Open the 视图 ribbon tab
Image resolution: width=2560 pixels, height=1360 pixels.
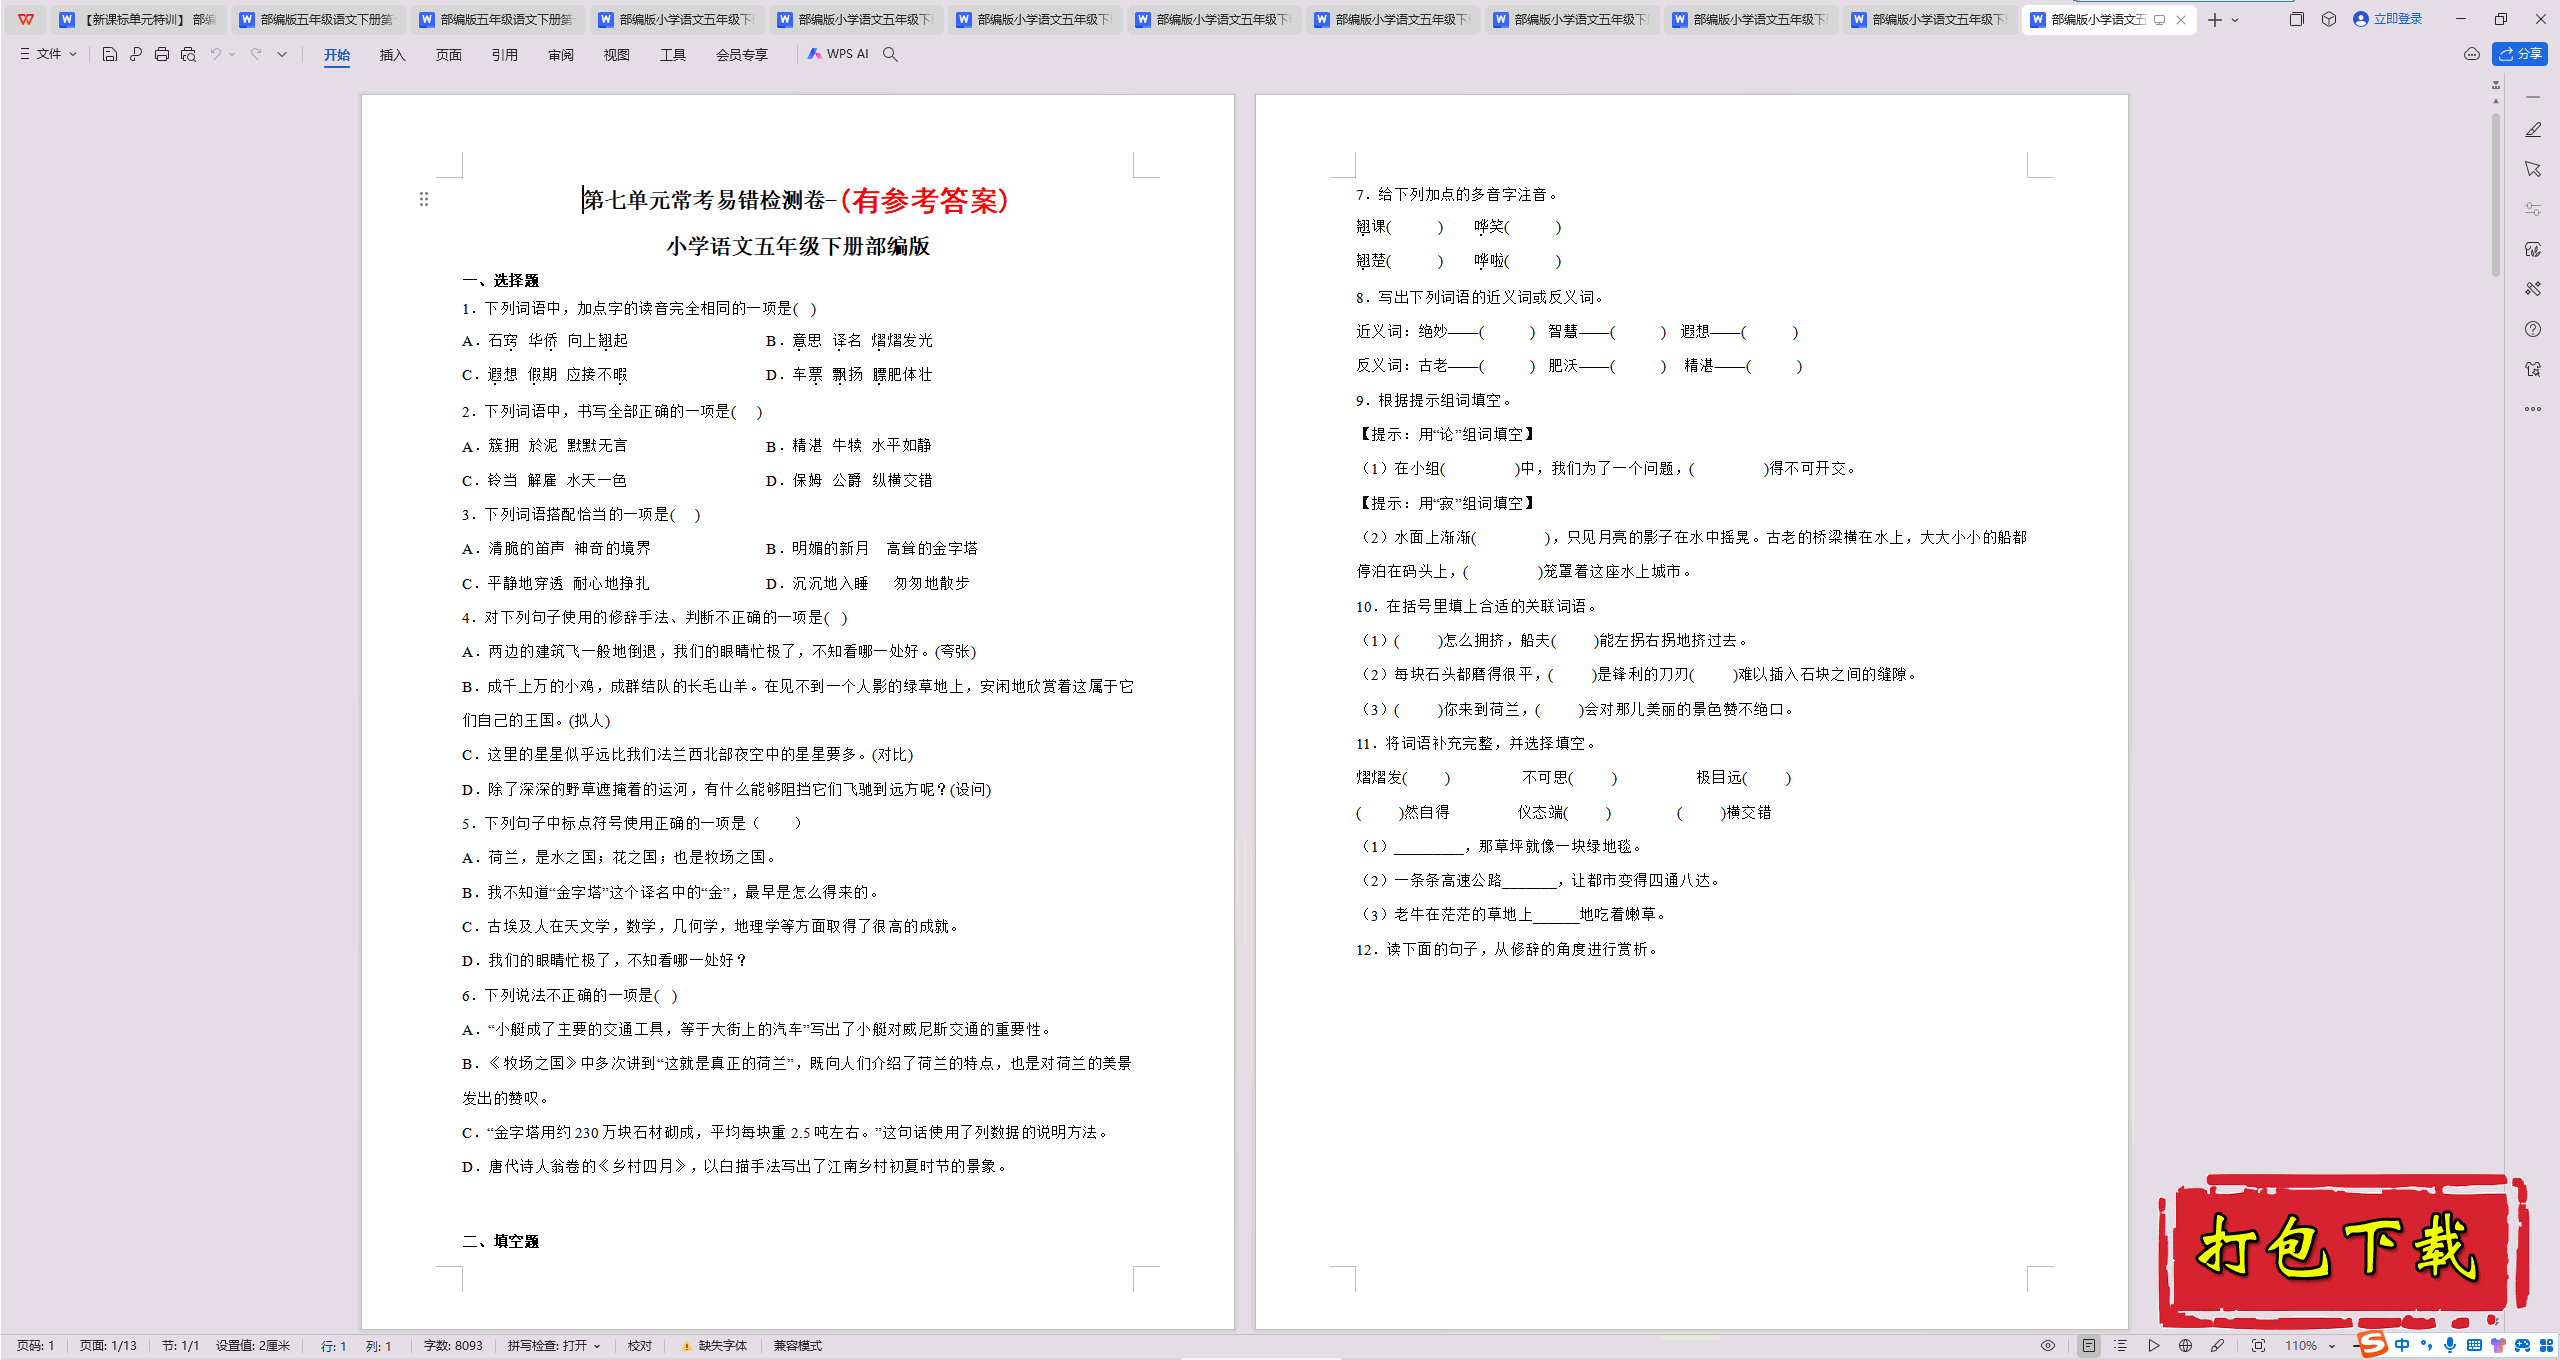(616, 55)
